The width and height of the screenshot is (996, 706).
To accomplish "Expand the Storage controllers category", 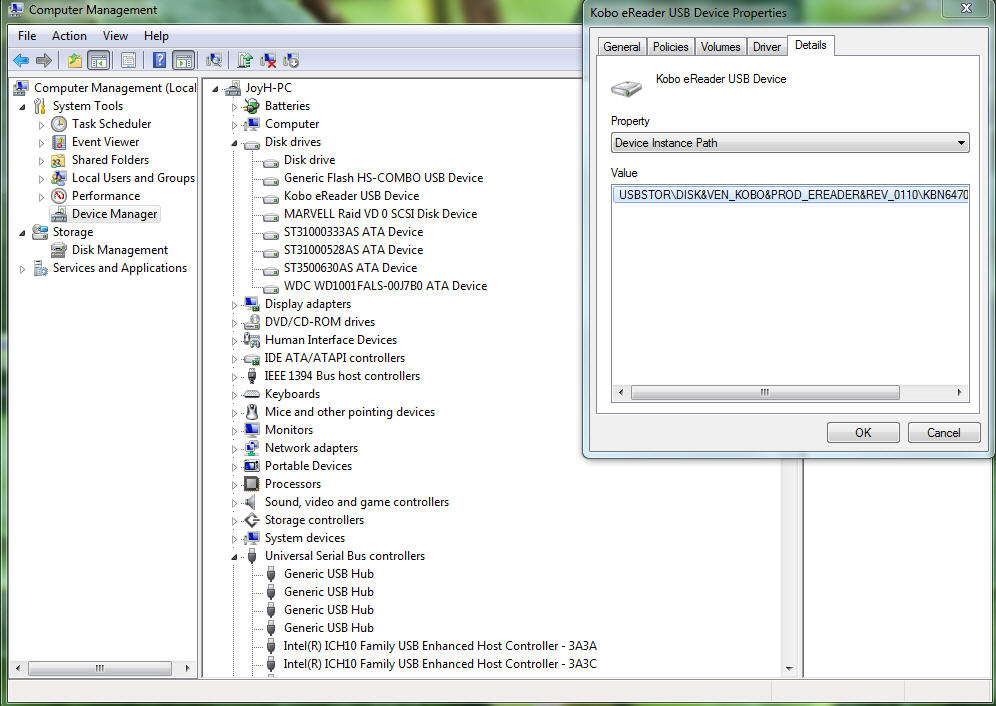I will [x=234, y=521].
